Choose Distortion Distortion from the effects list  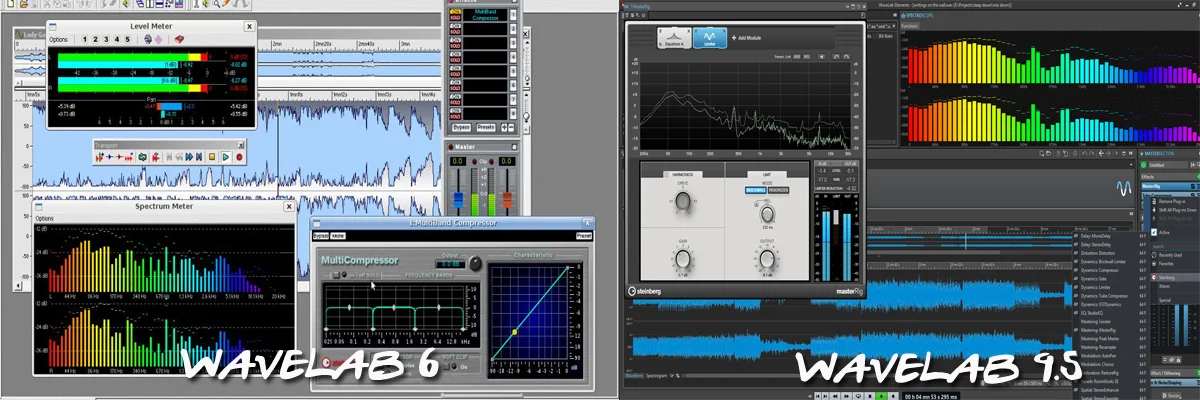[x=1097, y=253]
